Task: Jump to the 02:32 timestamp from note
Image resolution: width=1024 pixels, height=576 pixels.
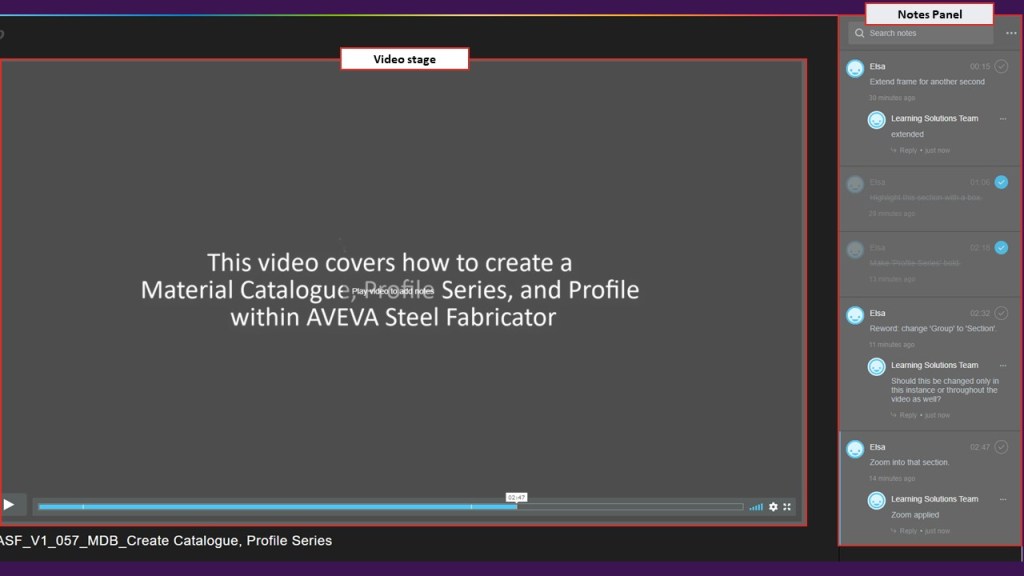Action: point(979,314)
